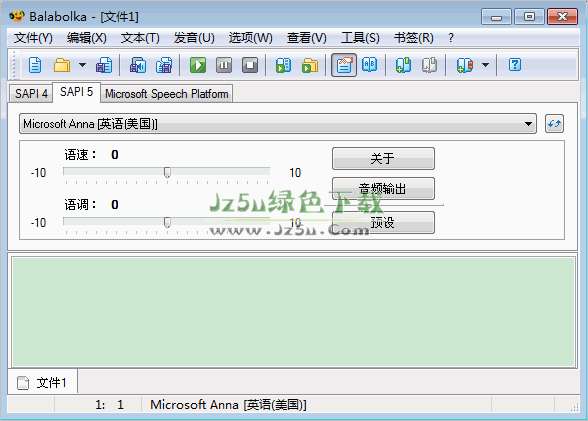Click the bookmarks book icon

pyautogui.click(x=465, y=65)
